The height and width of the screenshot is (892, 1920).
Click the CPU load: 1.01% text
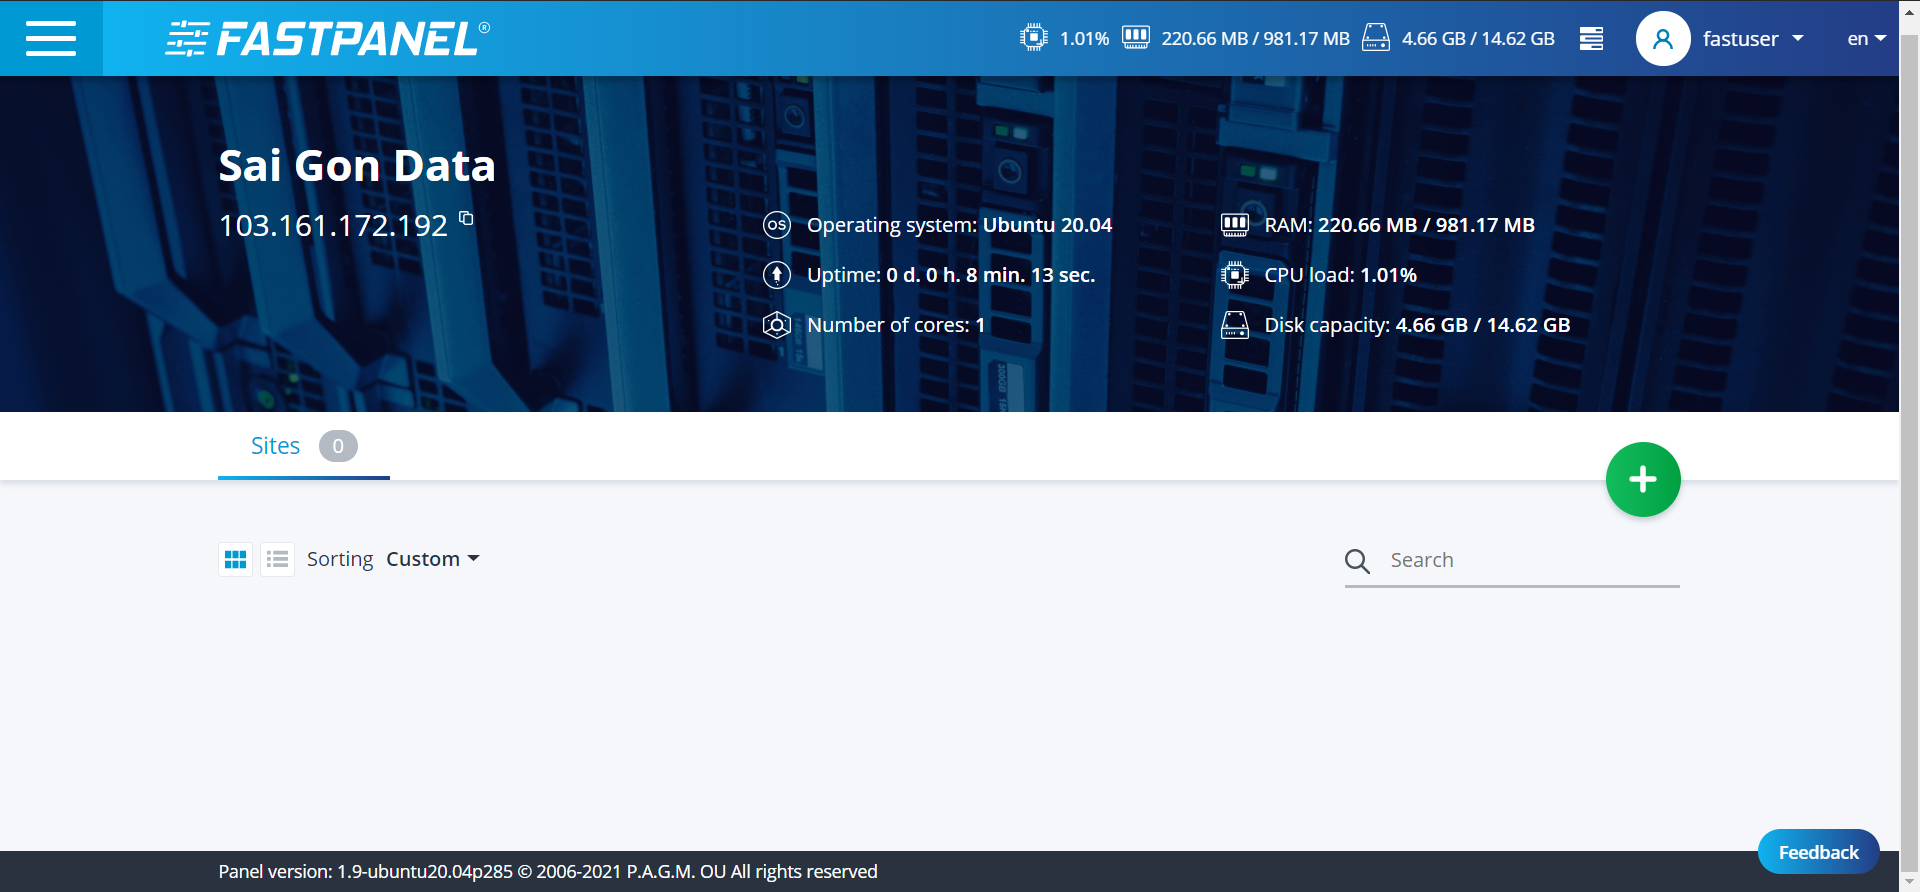[x=1341, y=275]
